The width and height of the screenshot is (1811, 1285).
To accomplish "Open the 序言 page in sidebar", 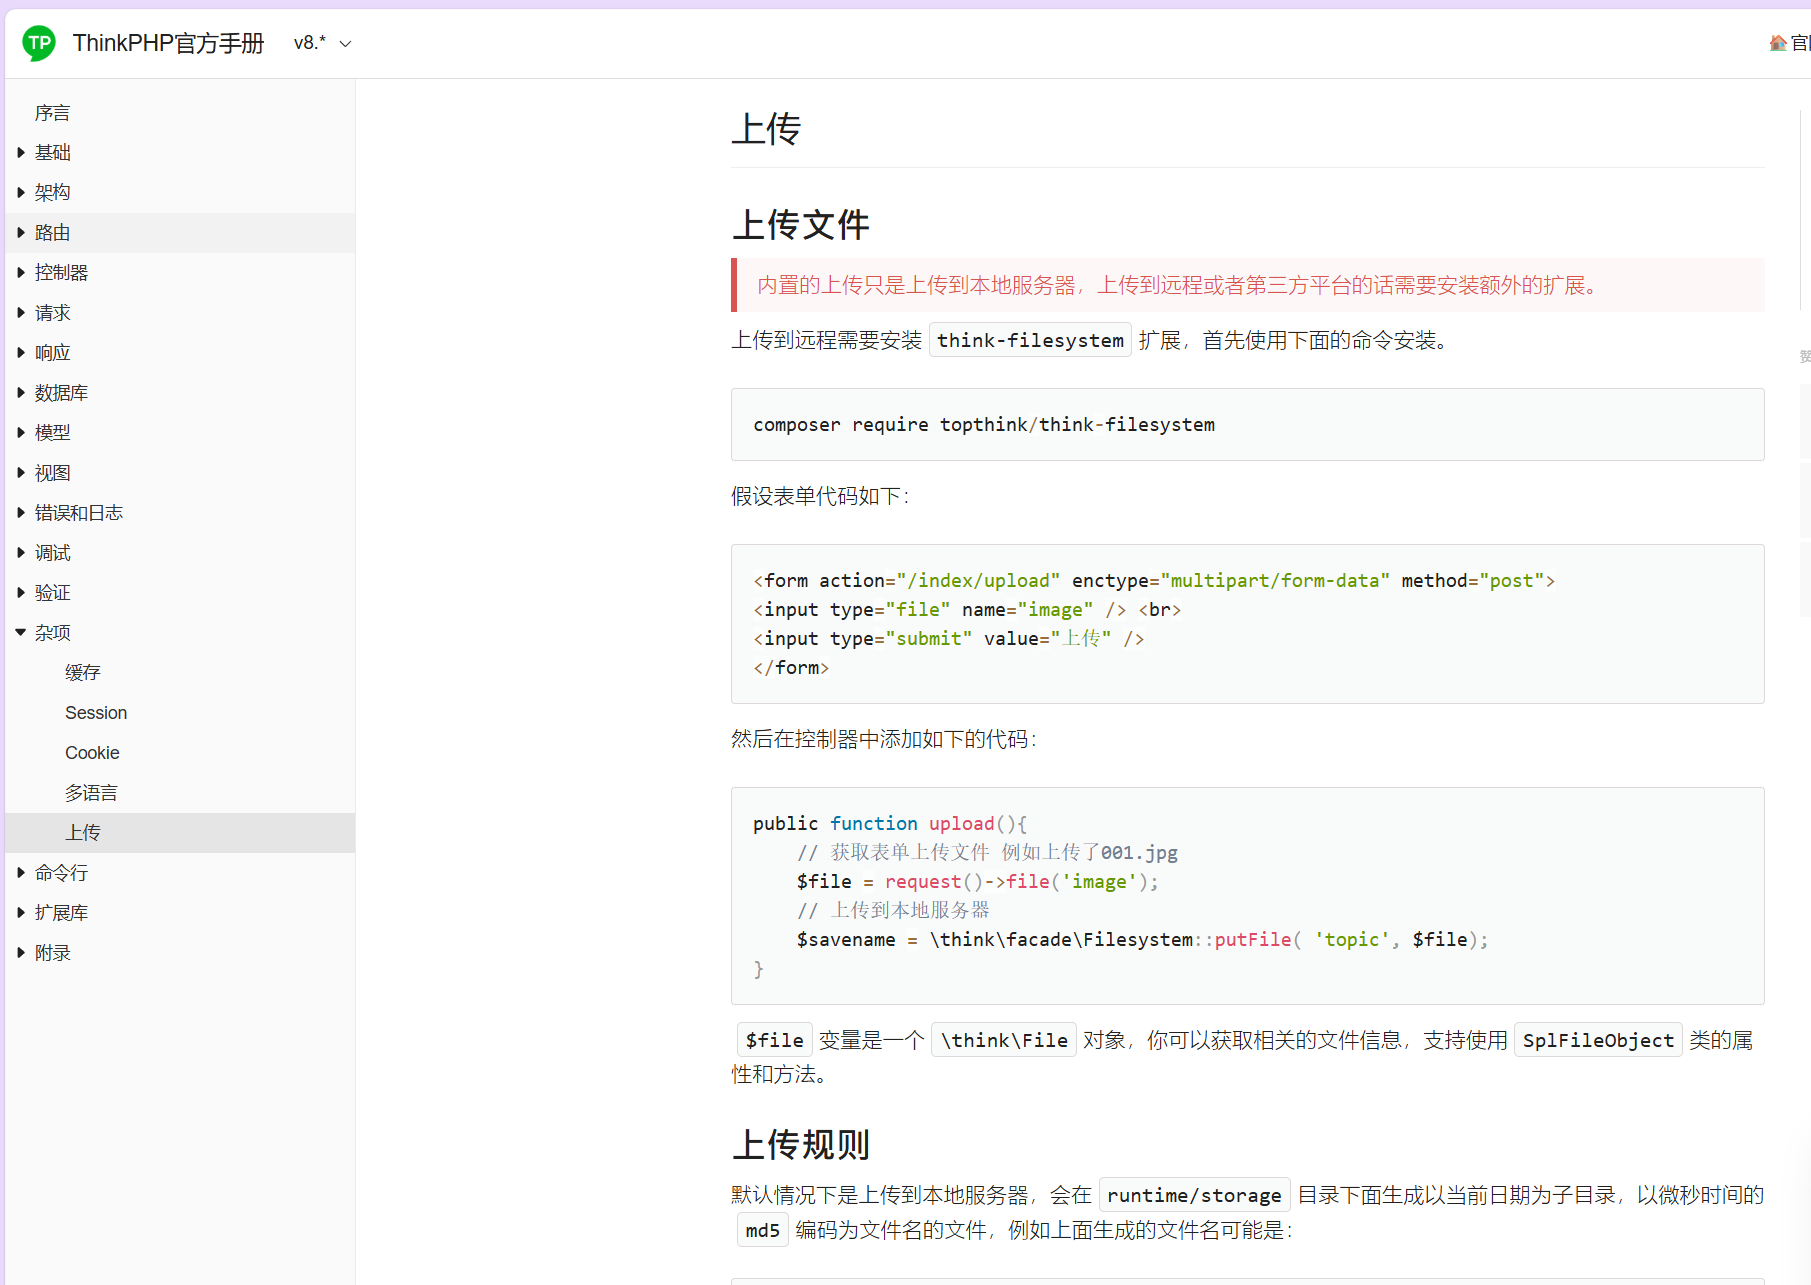I will coord(52,113).
